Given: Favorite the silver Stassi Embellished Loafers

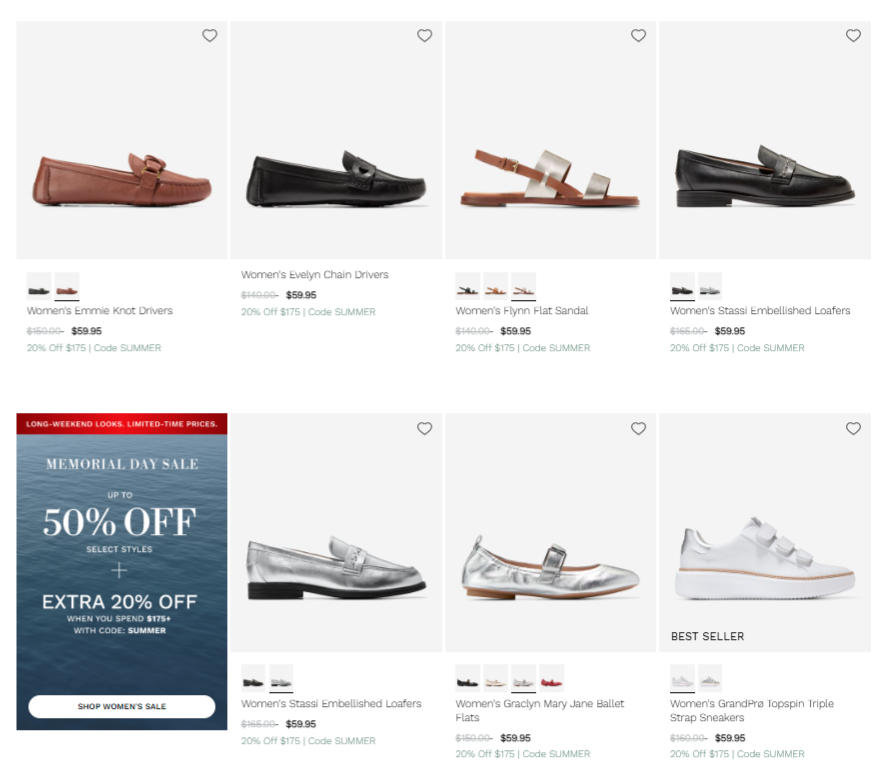Looking at the screenshot, I should 424,428.
